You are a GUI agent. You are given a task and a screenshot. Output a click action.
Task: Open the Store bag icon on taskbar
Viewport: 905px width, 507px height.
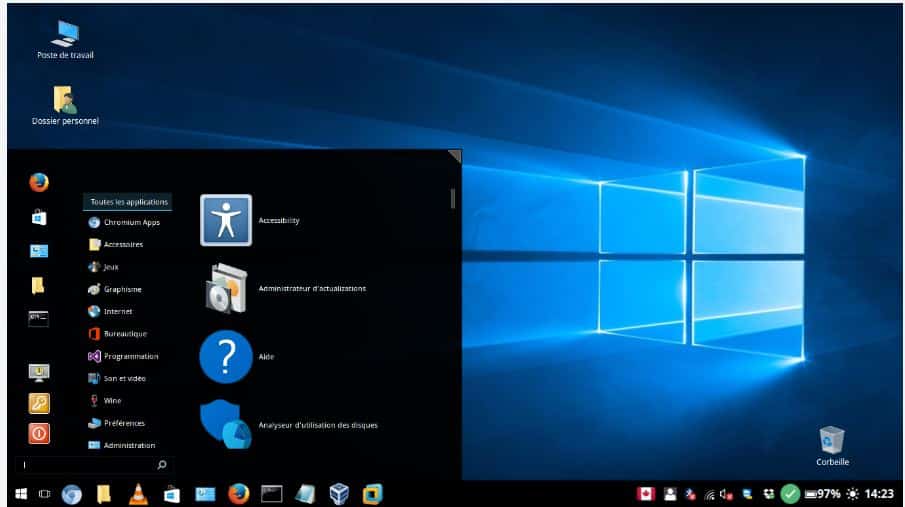[x=171, y=494]
